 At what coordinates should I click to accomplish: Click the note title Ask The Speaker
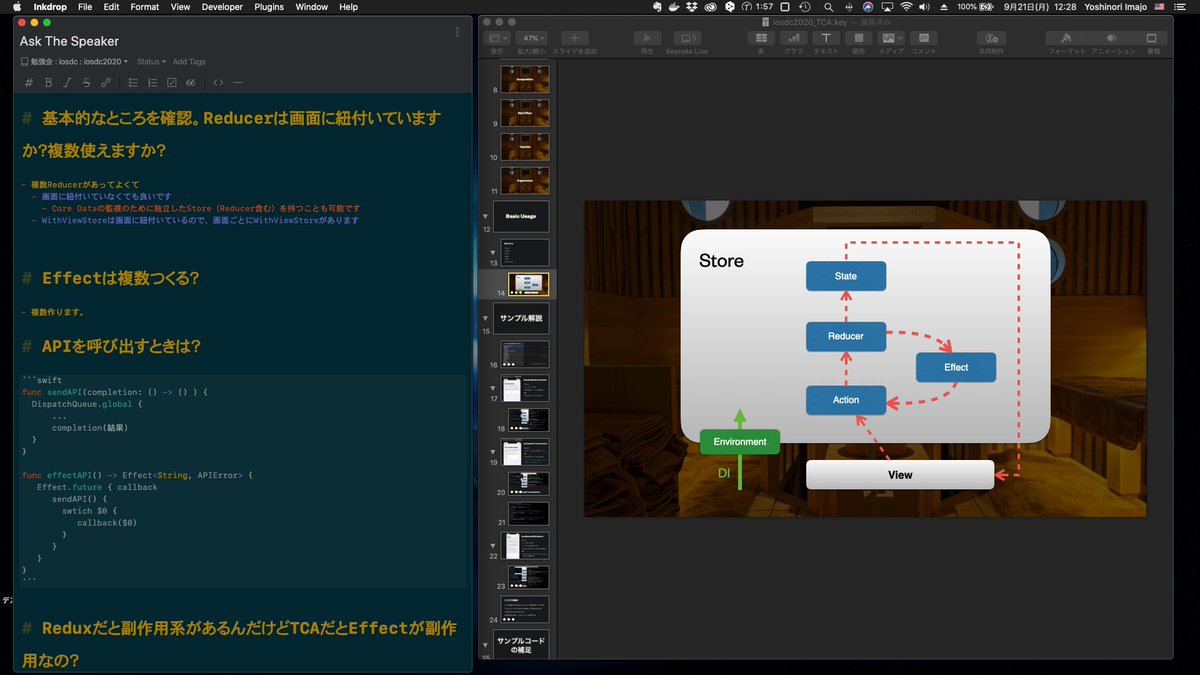coord(69,41)
